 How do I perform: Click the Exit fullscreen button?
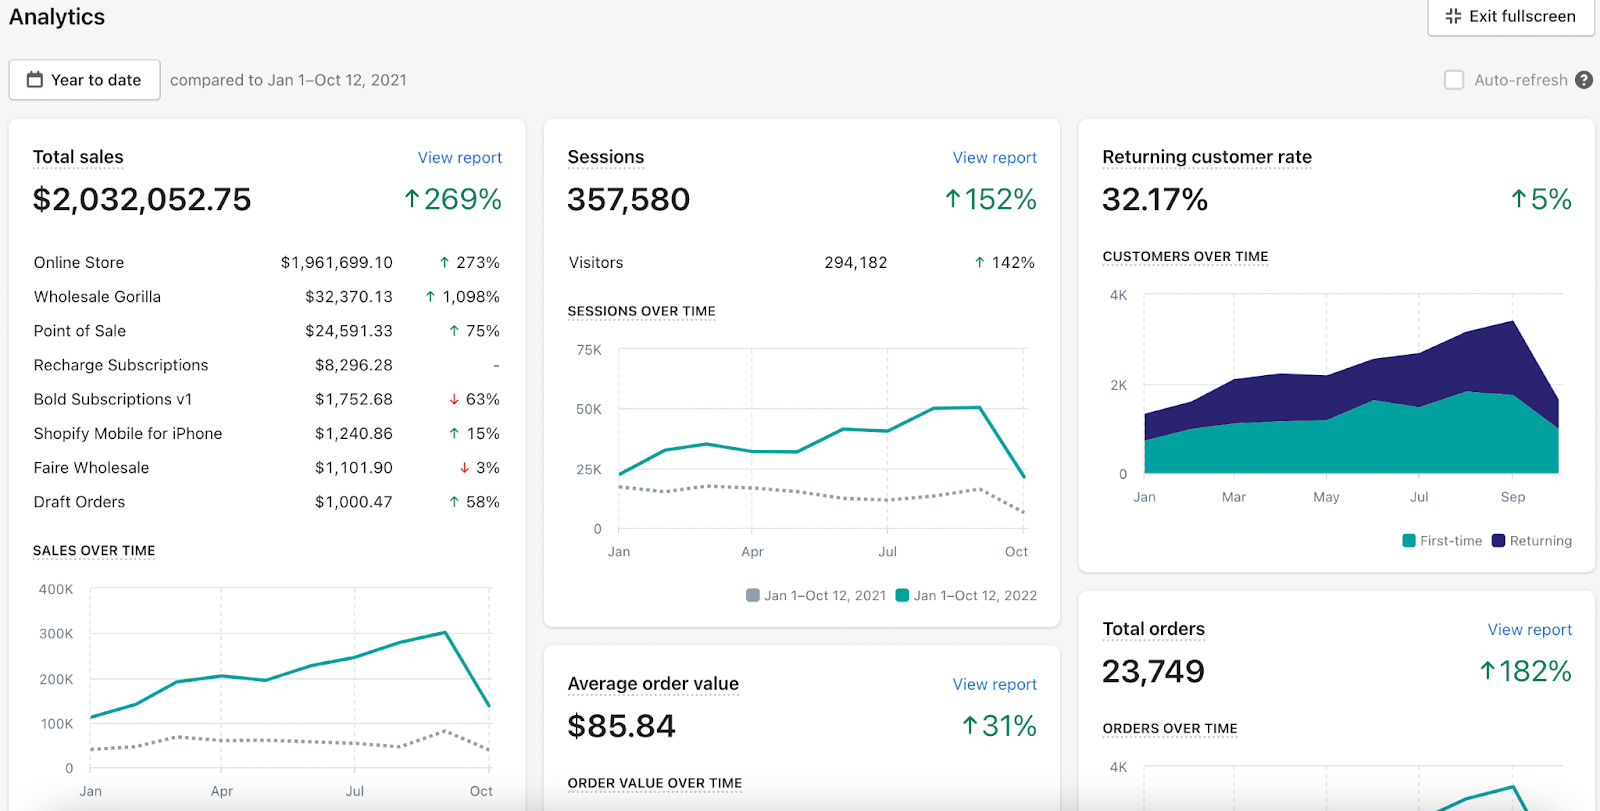coord(1510,16)
